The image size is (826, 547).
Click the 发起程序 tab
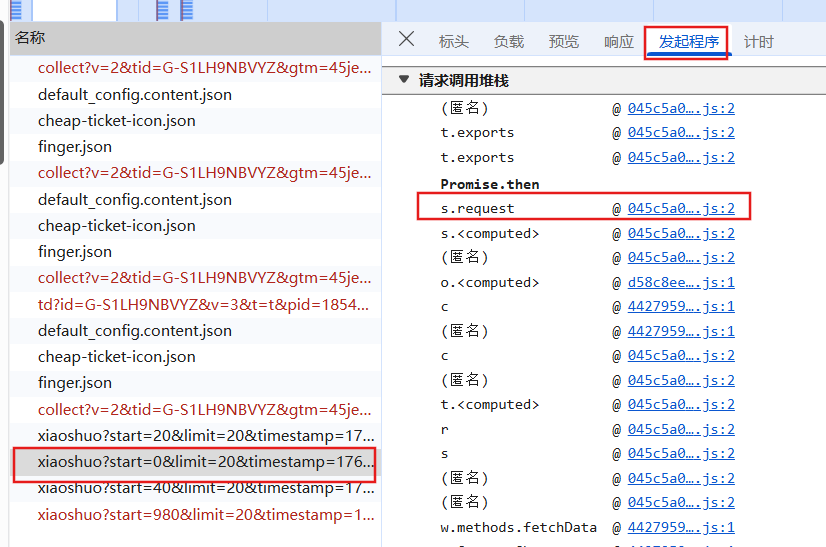(x=688, y=42)
